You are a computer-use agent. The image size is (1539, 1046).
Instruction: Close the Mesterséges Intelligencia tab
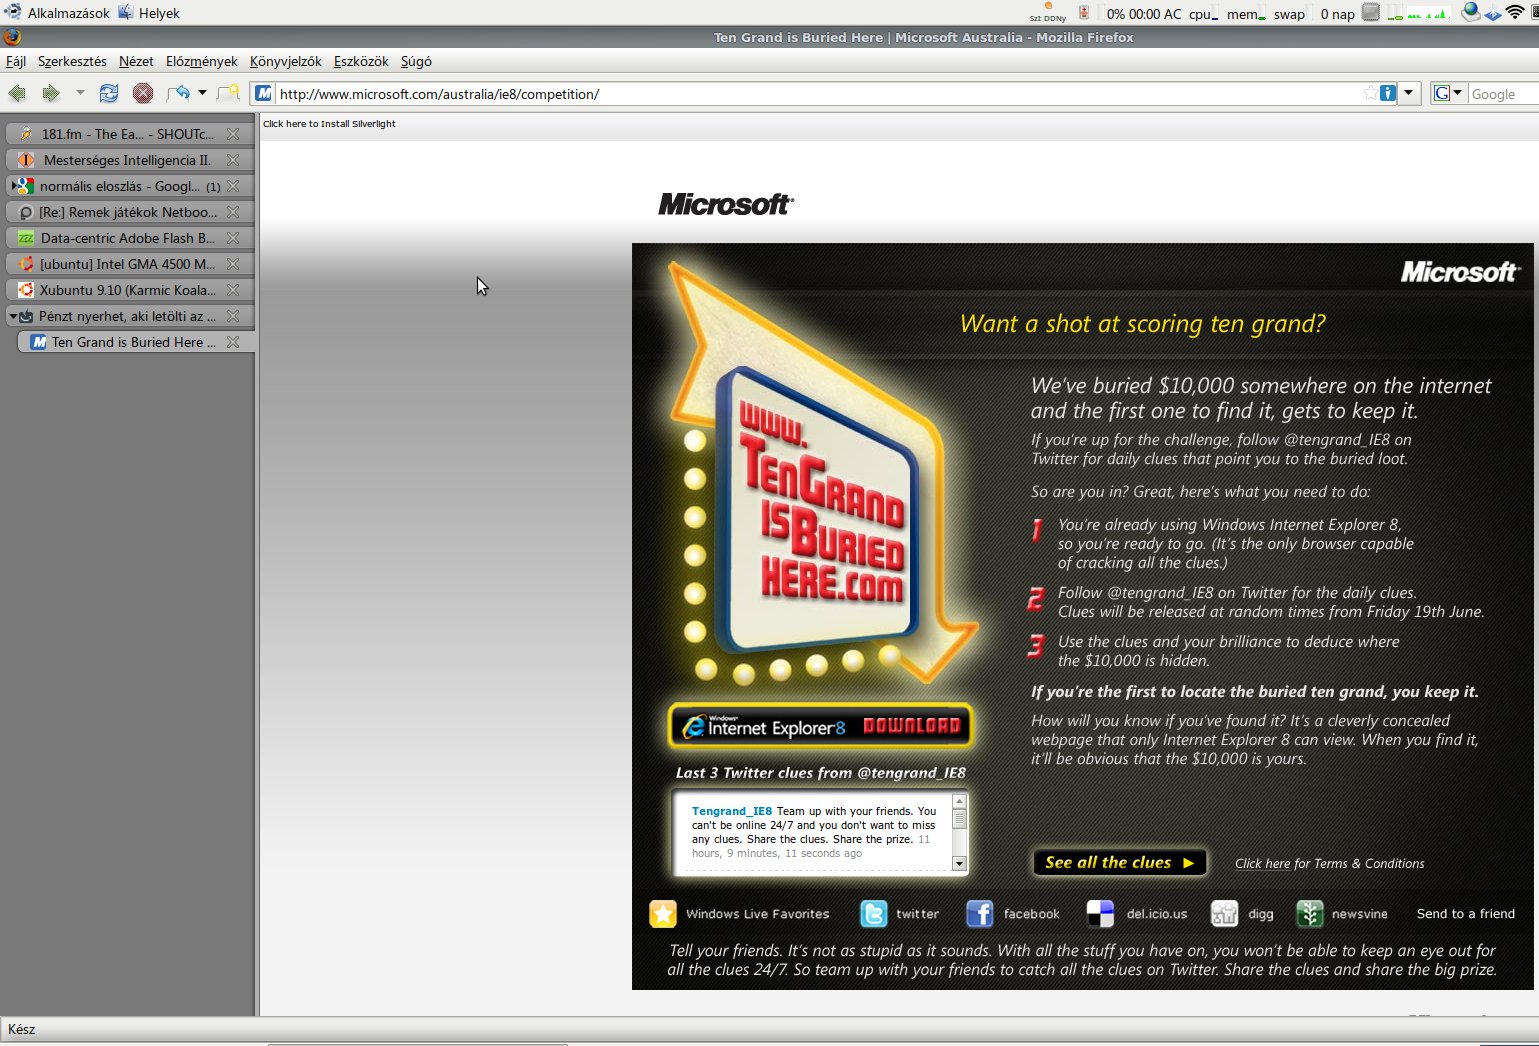point(233,159)
